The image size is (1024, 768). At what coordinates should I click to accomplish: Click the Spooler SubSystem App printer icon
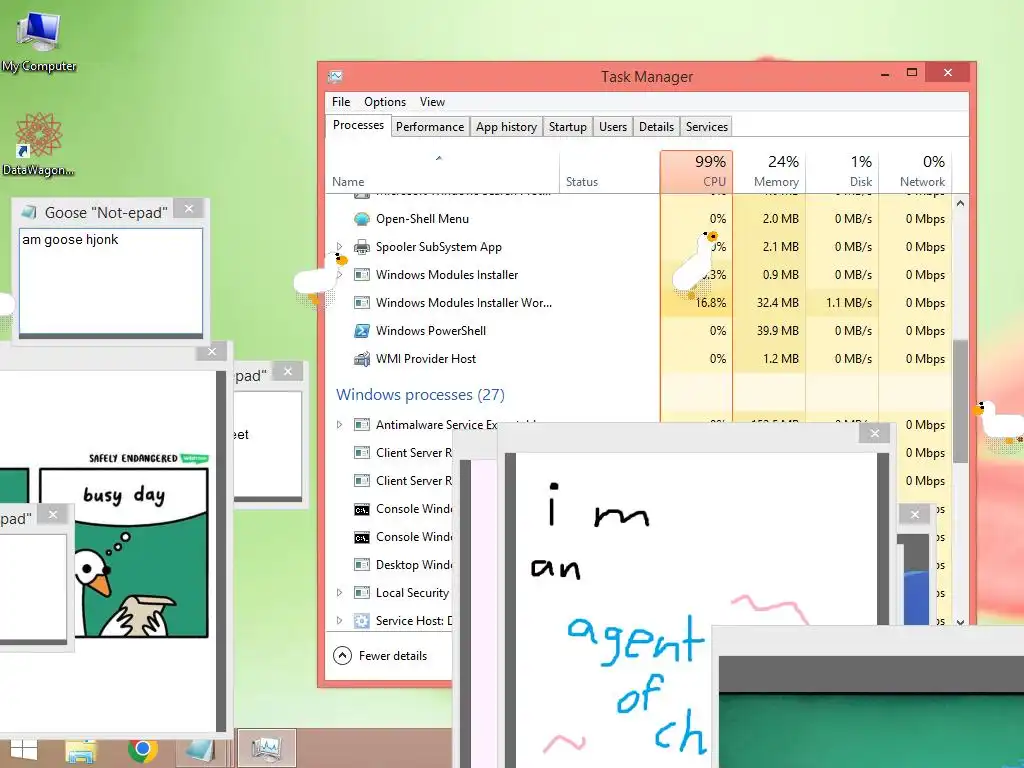click(362, 247)
